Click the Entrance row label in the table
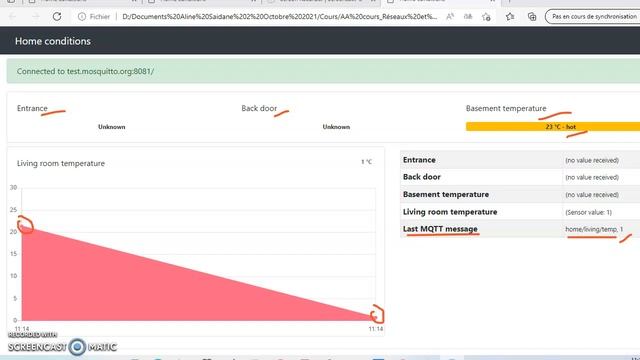 (x=419, y=160)
